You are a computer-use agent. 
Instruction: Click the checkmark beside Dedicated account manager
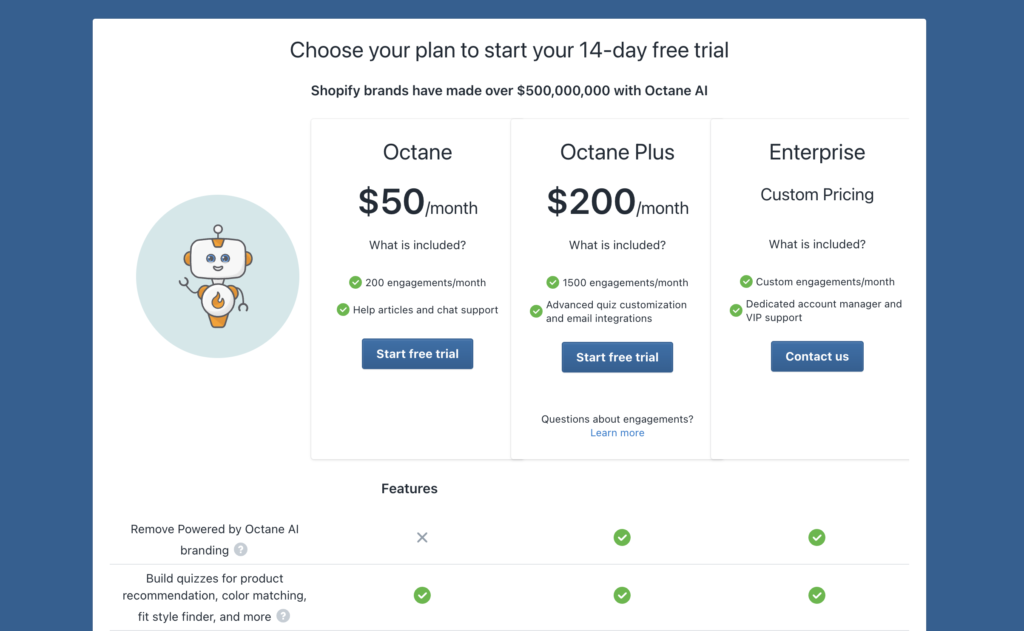(736, 310)
